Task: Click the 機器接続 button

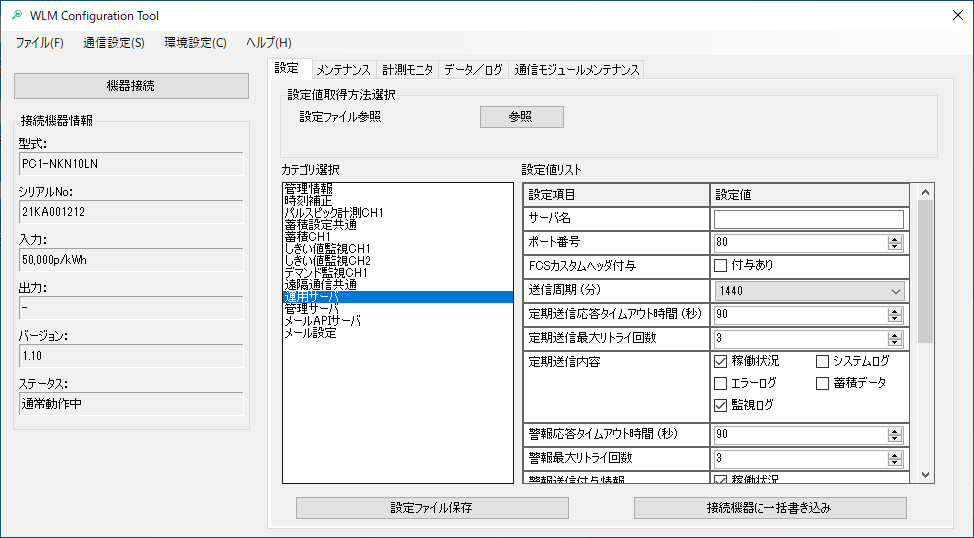Action: pyautogui.click(x=131, y=86)
